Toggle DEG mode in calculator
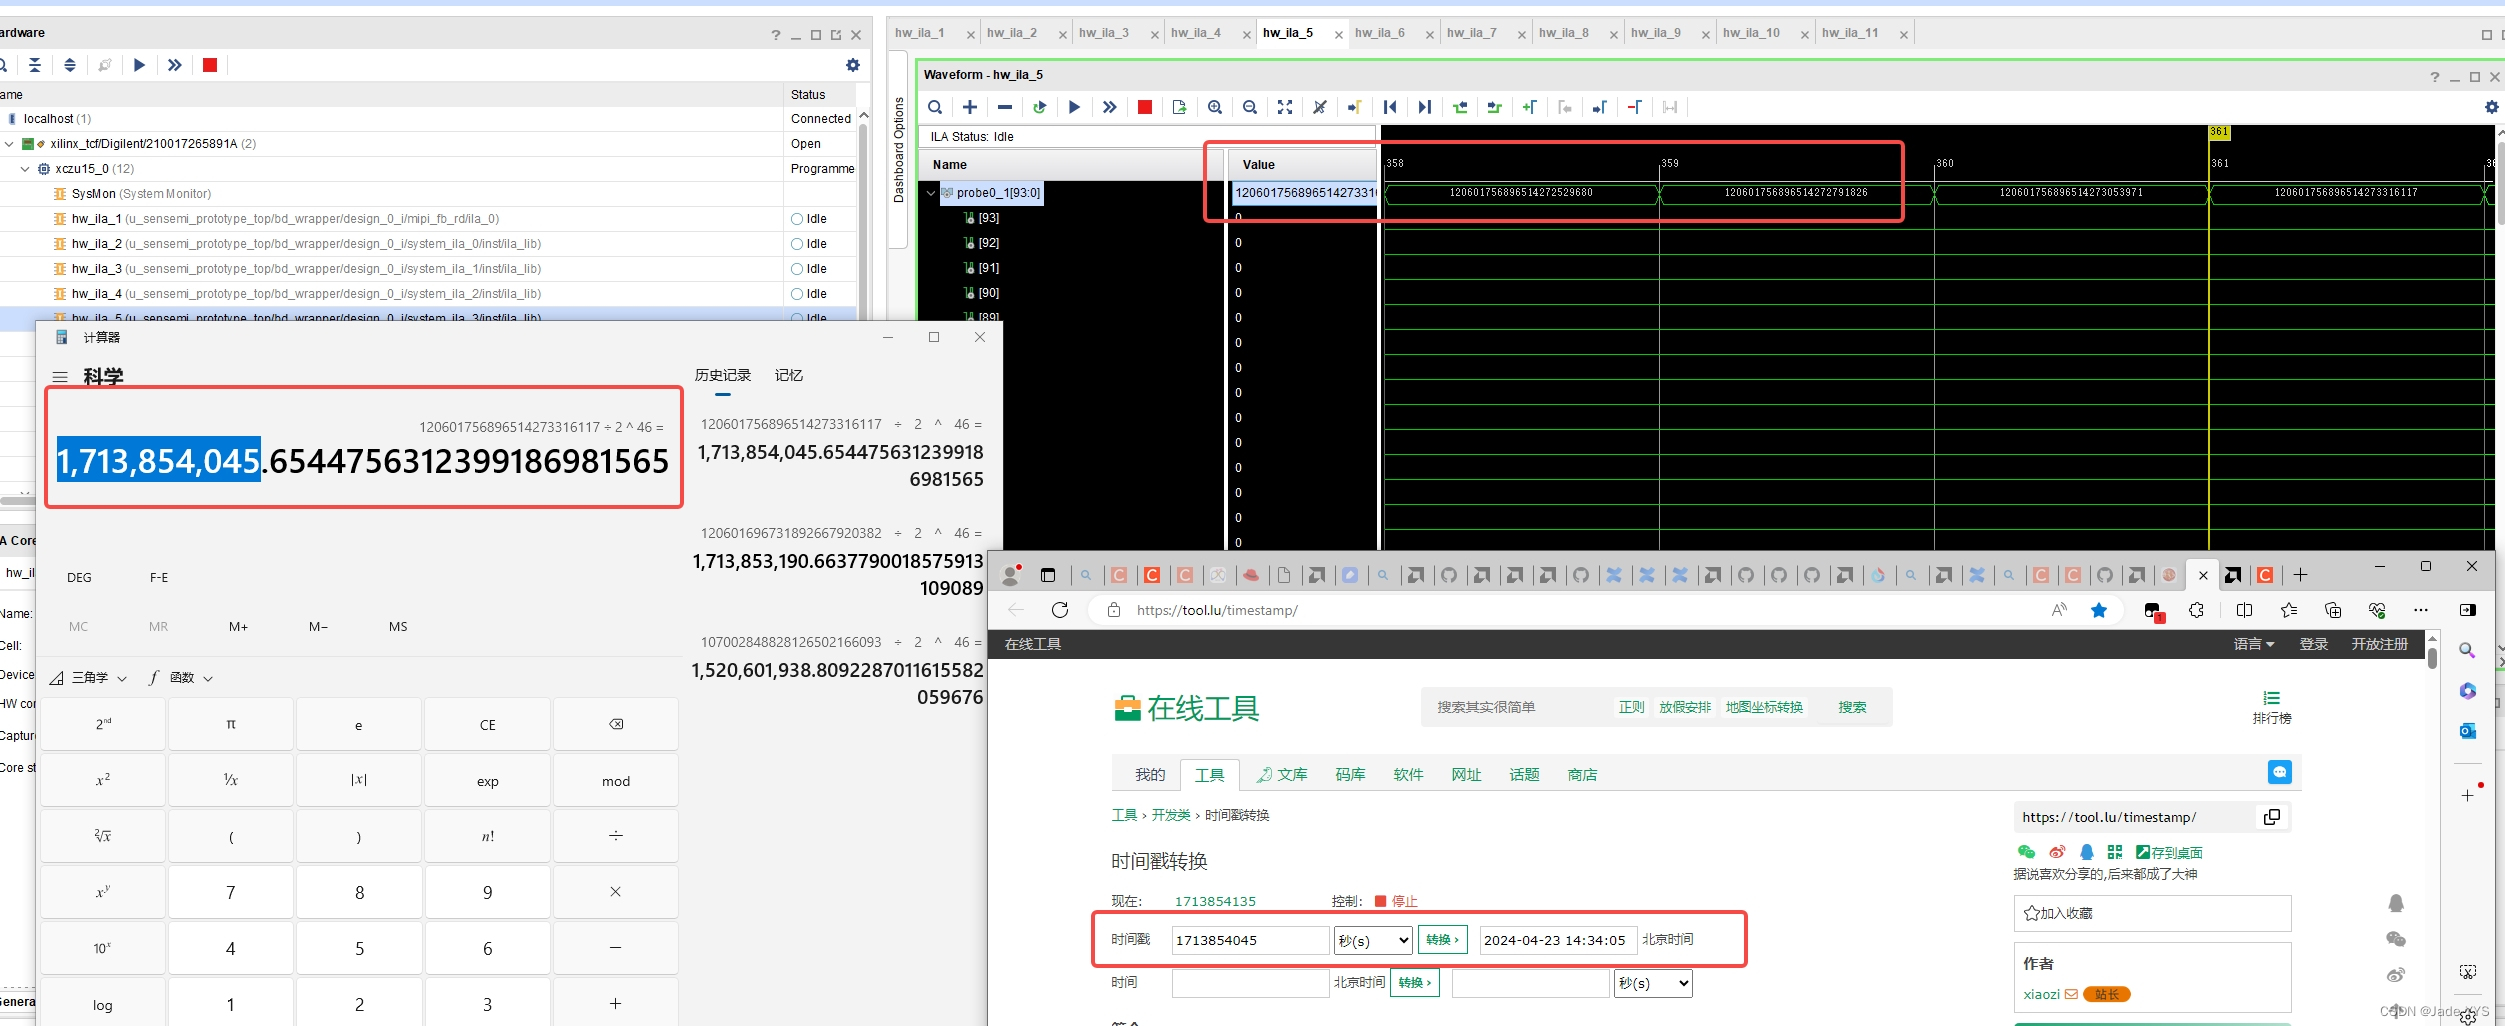Screen dimensions: 2505x1026 [79, 577]
